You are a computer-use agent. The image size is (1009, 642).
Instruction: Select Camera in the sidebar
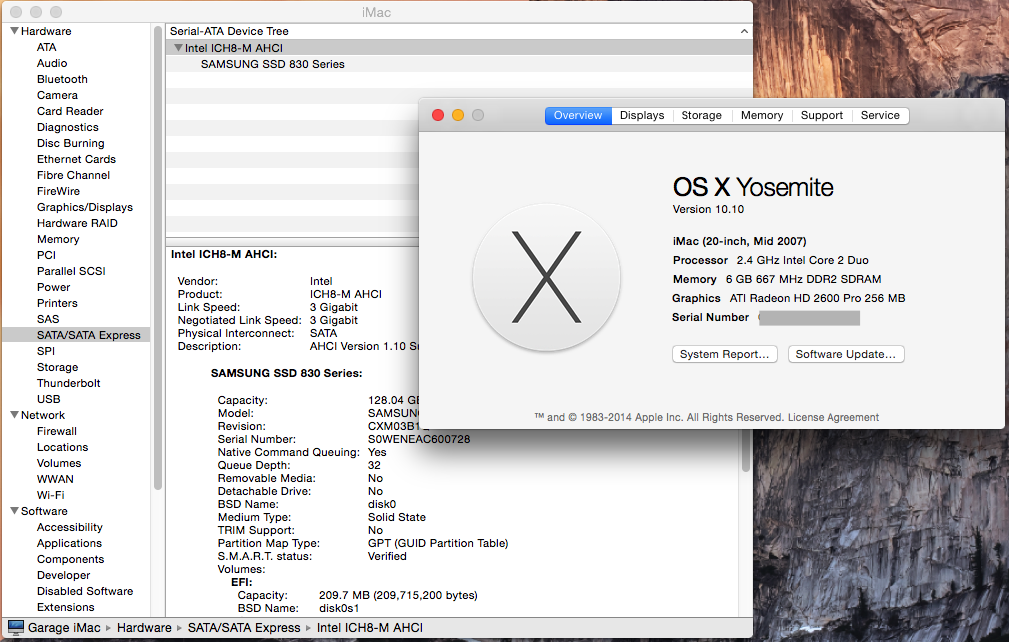57,95
